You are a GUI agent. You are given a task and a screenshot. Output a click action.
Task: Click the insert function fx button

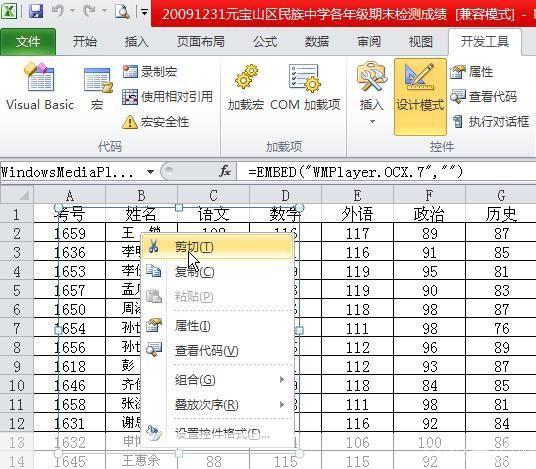(x=225, y=171)
